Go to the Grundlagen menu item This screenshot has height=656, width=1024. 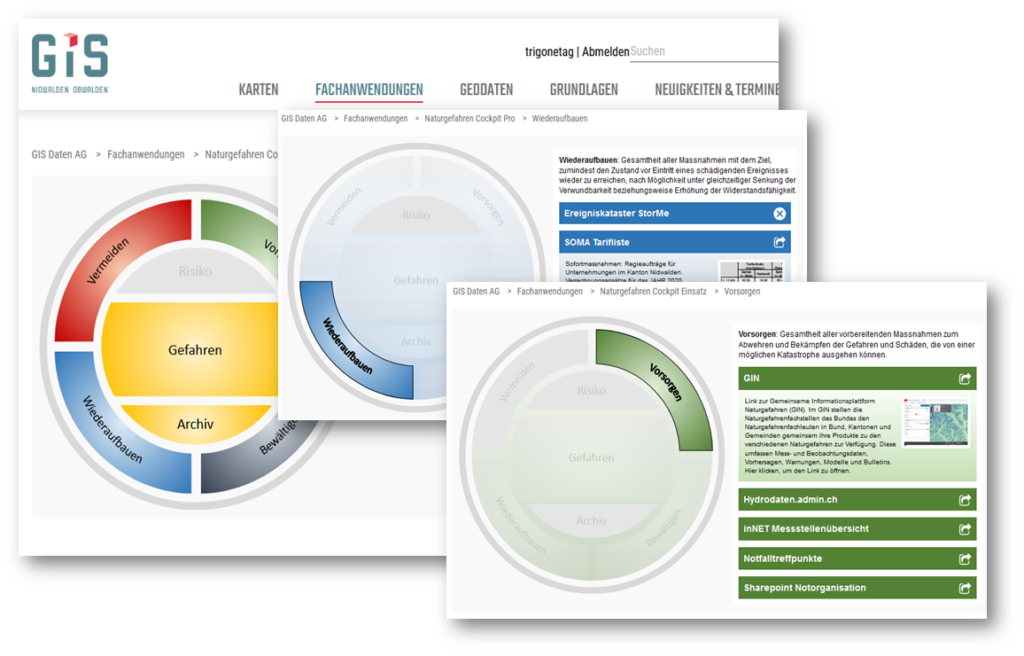(x=583, y=90)
